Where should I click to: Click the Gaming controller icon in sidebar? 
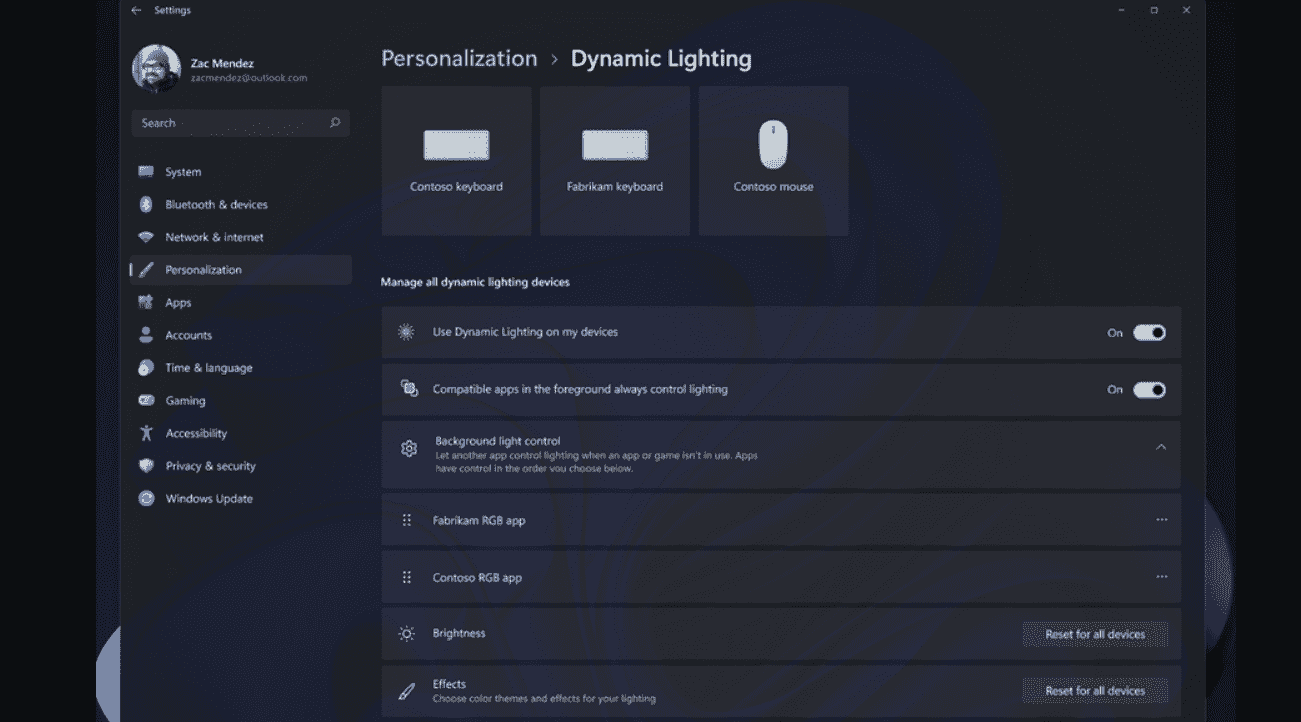(x=146, y=400)
